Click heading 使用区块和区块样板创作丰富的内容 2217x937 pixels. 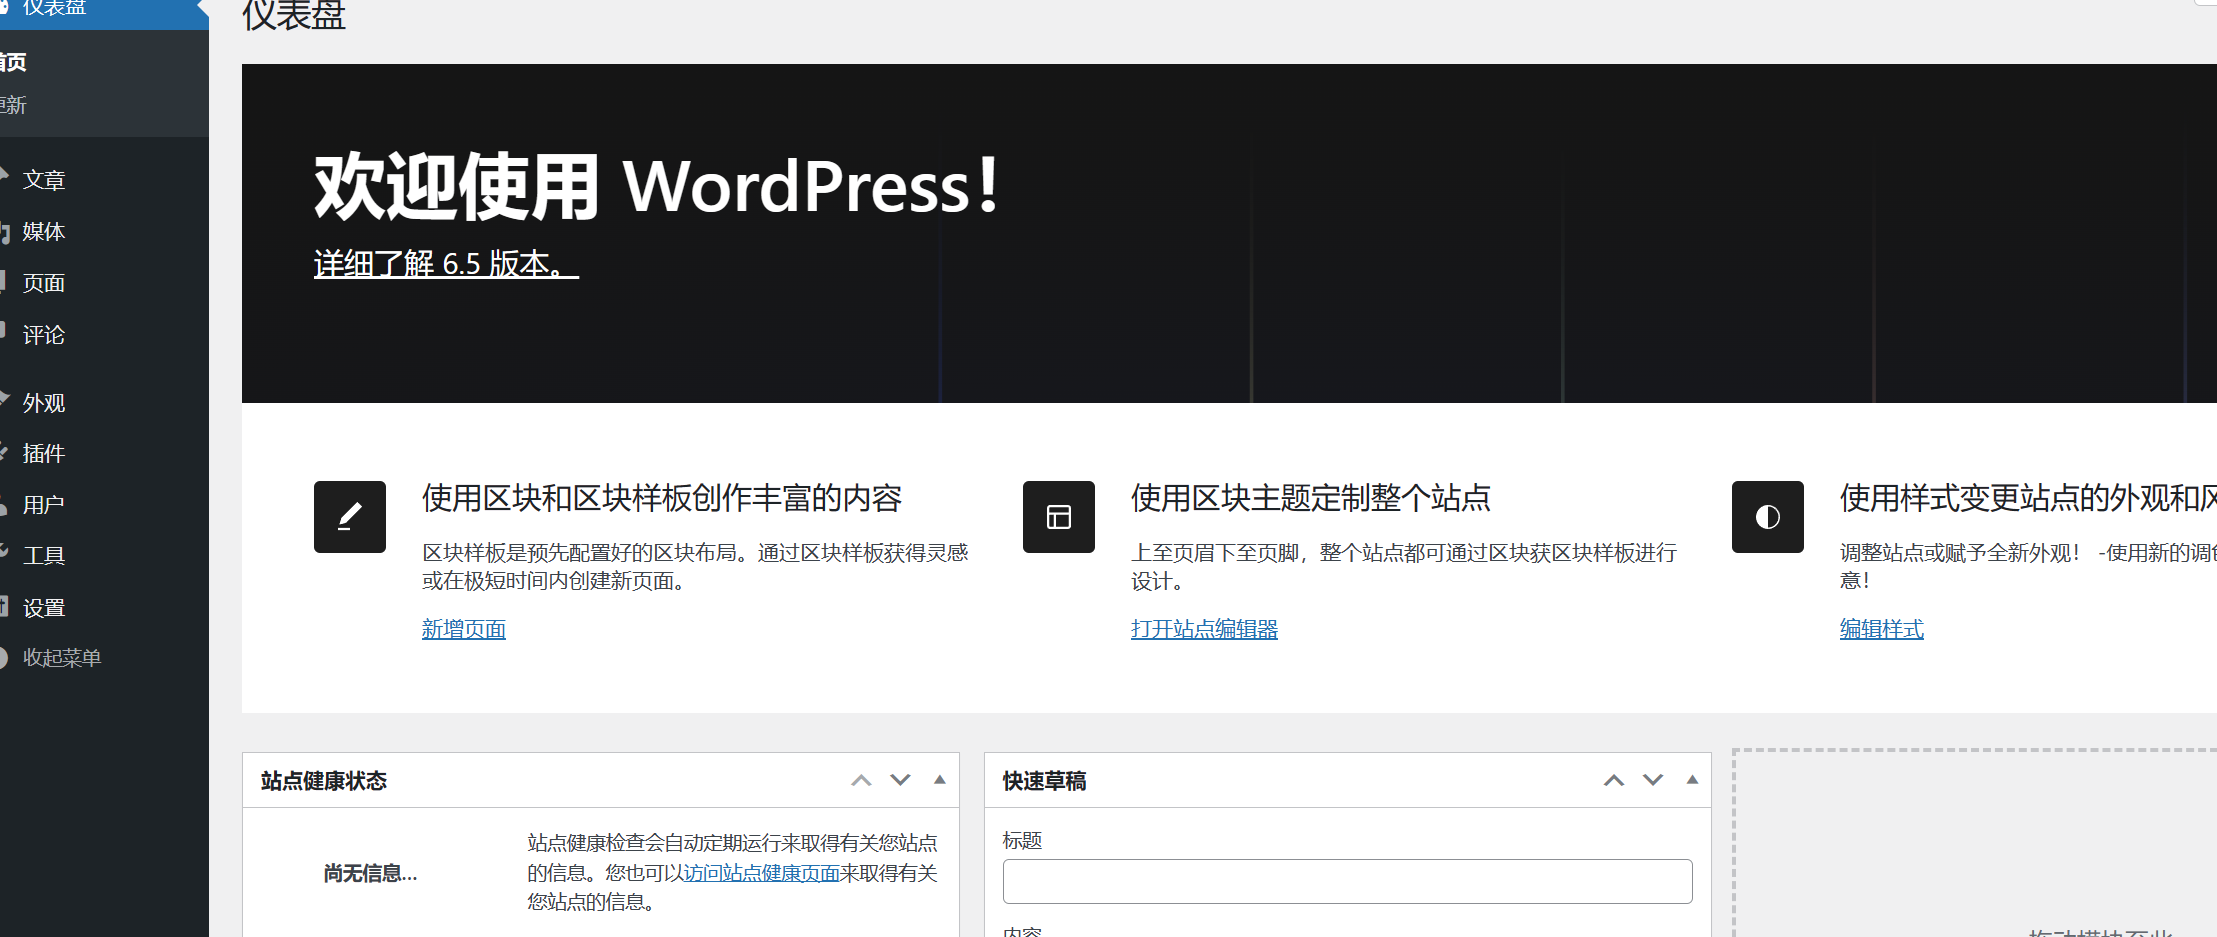[x=662, y=498]
